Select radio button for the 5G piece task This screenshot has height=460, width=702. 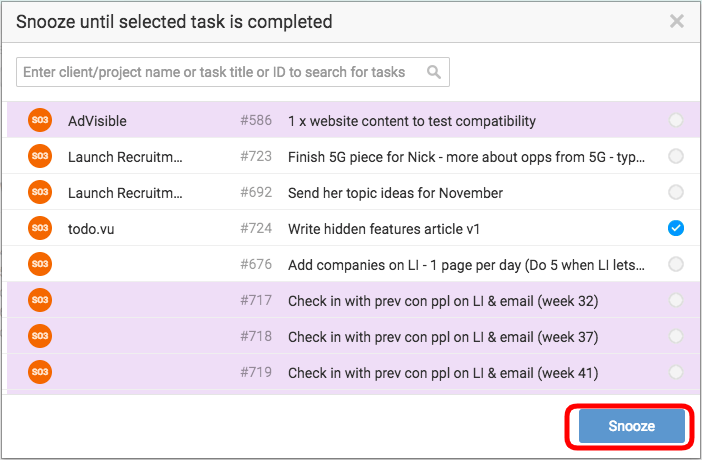[676, 157]
